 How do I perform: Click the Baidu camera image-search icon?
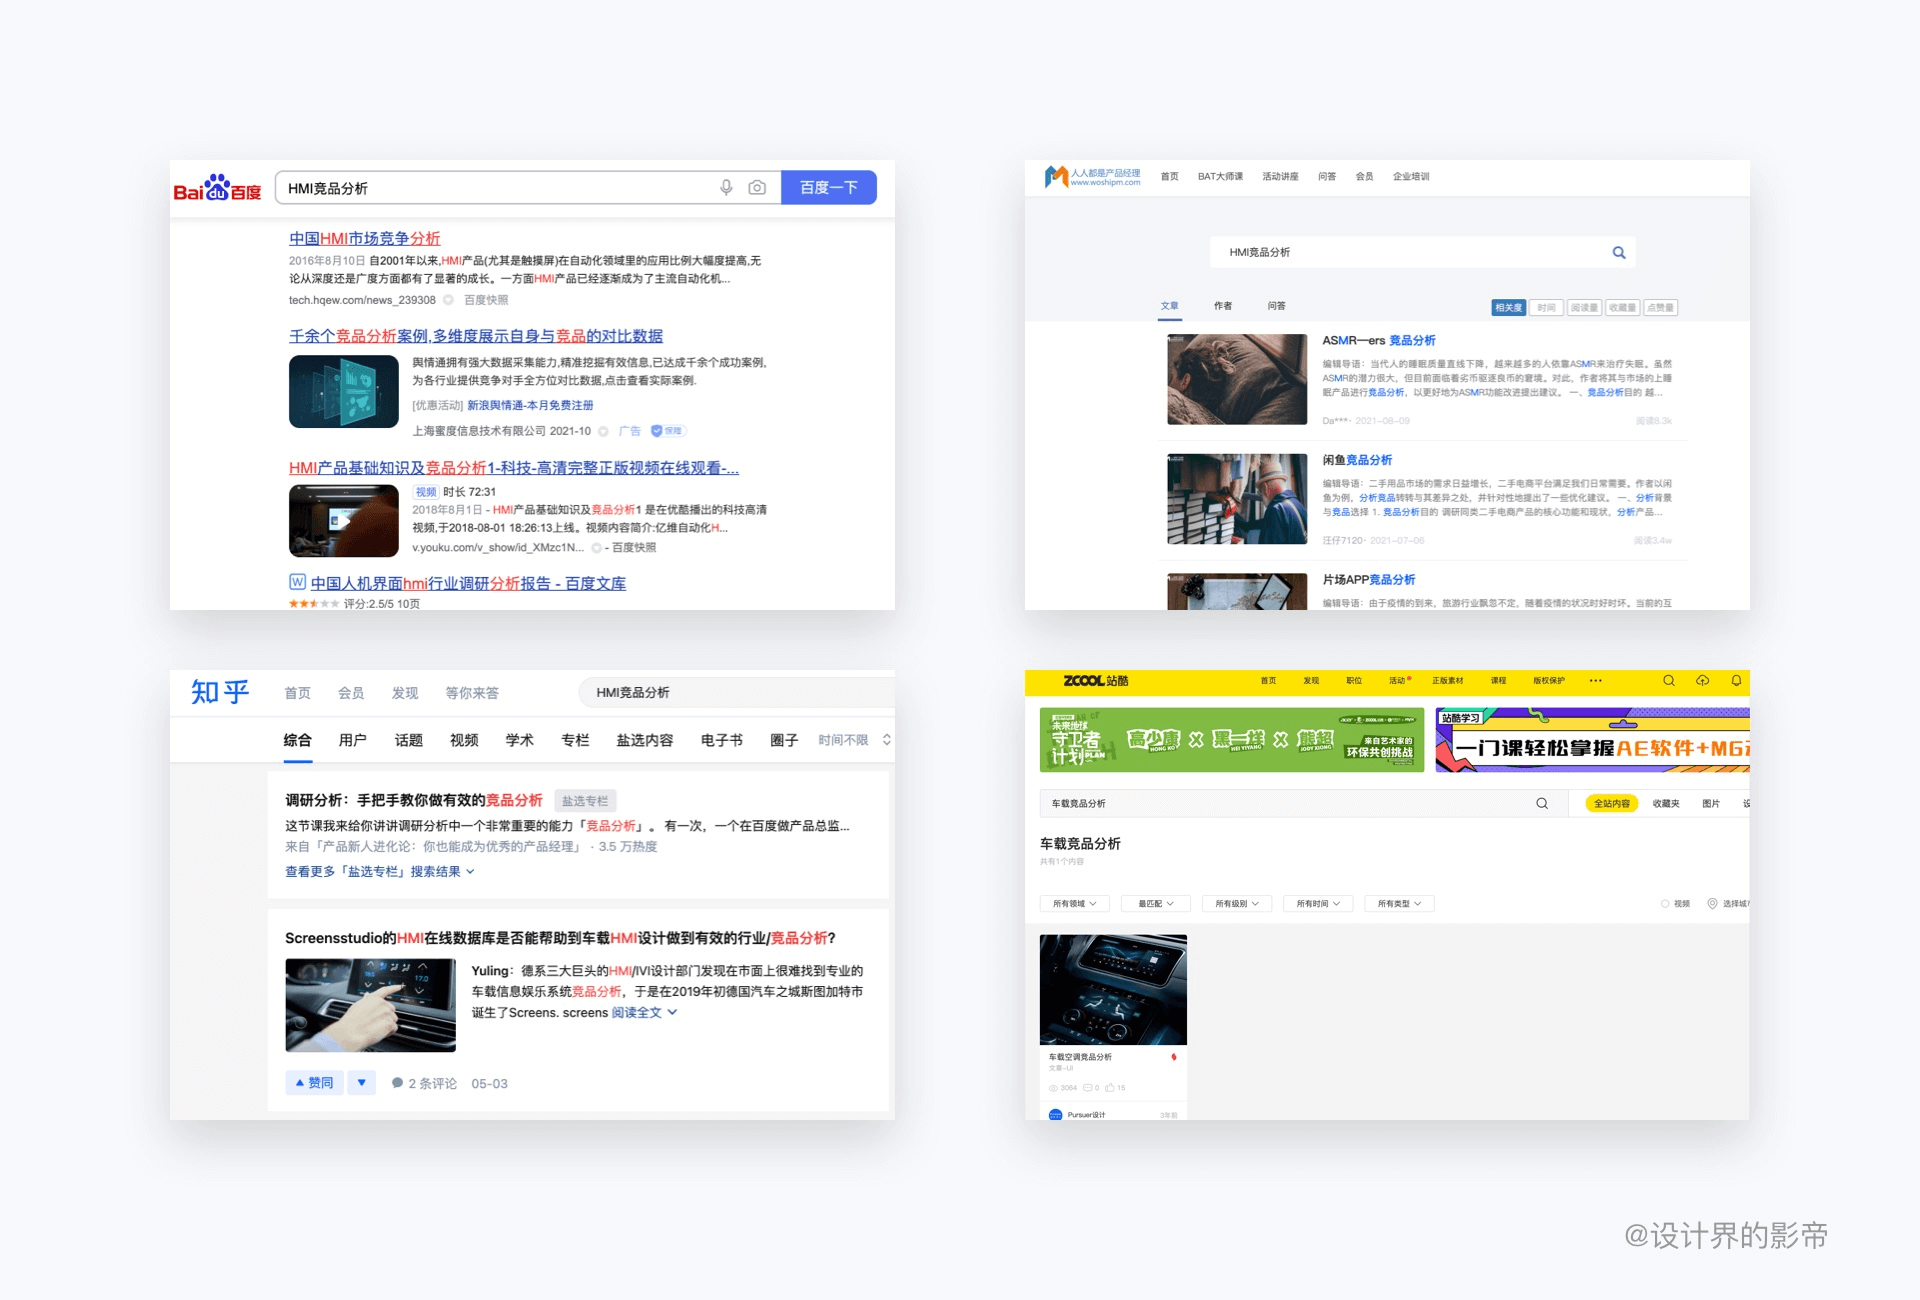pos(757,187)
